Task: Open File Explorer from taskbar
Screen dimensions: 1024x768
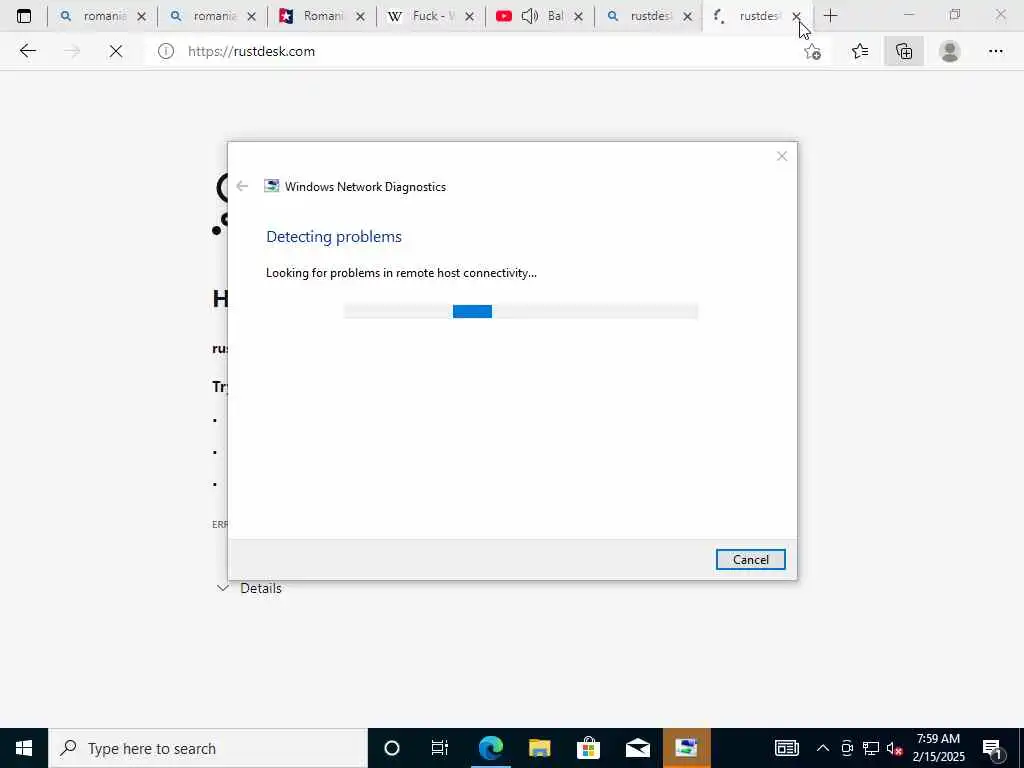Action: coord(539,748)
